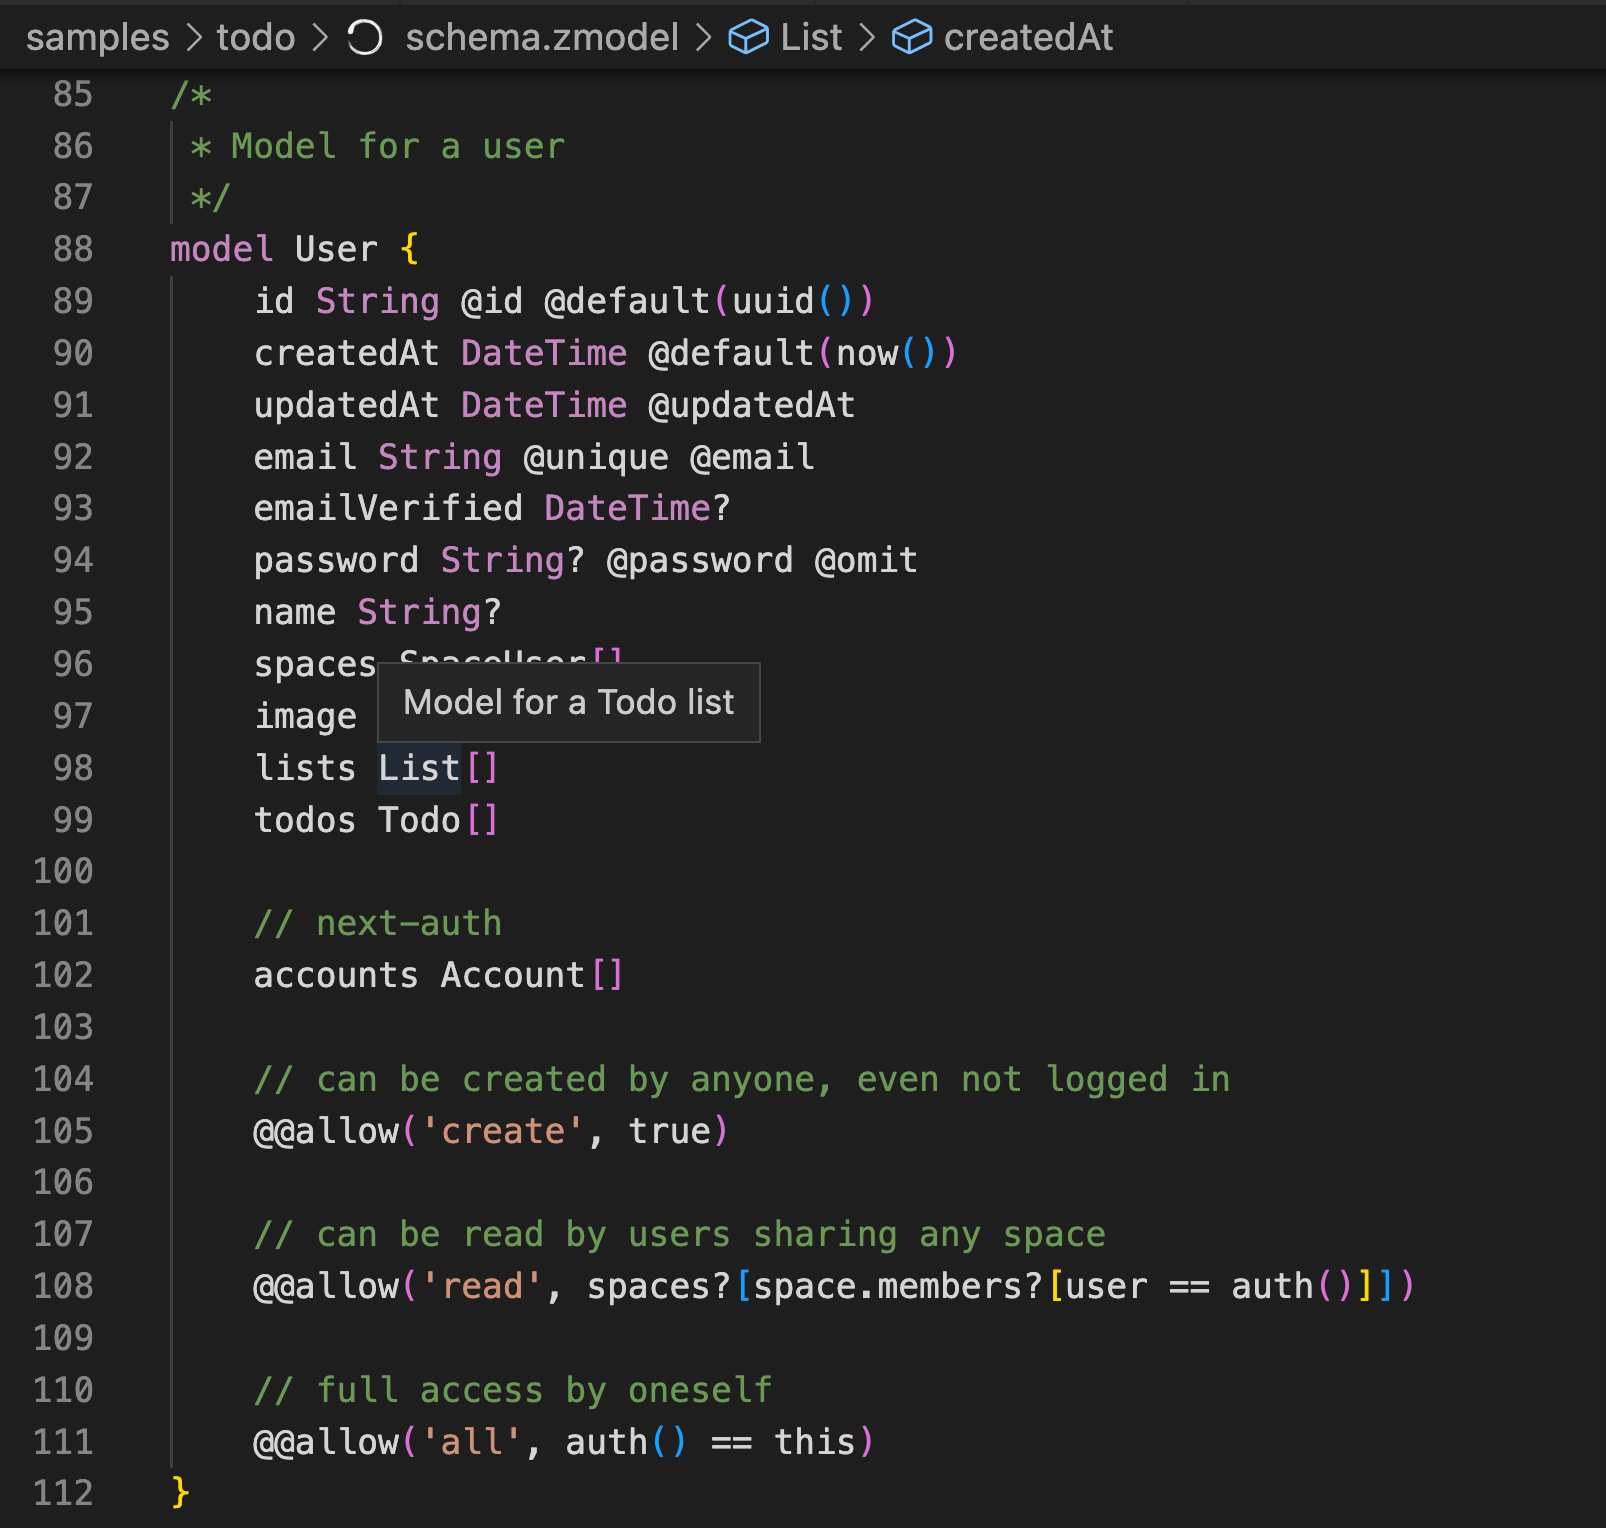This screenshot has width=1606, height=1528.
Task: Open the todo breadcrumb entry
Action: (x=254, y=37)
